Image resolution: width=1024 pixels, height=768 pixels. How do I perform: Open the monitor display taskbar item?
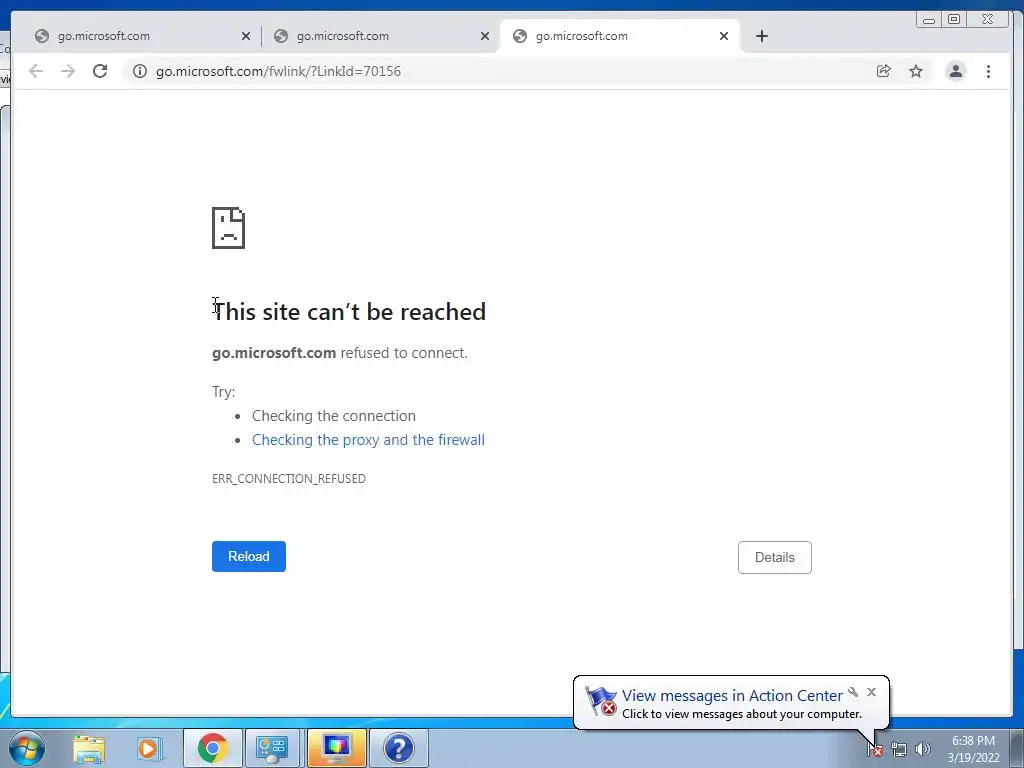[337, 748]
